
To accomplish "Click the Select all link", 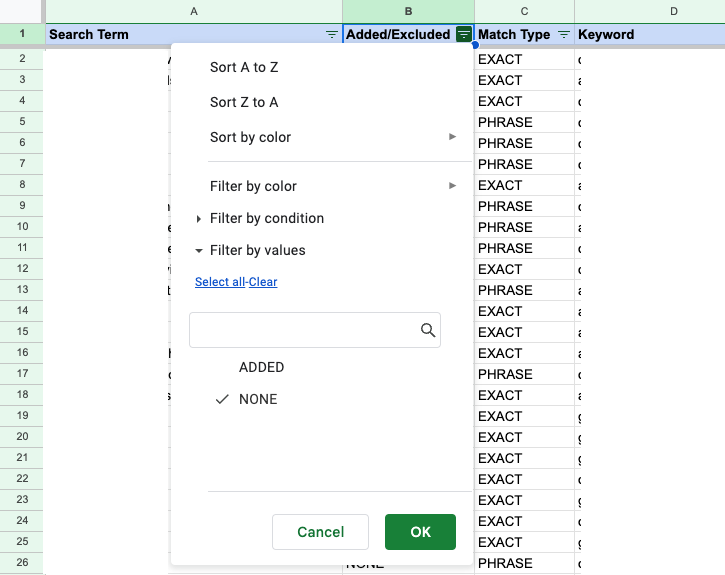I will pos(219,282).
